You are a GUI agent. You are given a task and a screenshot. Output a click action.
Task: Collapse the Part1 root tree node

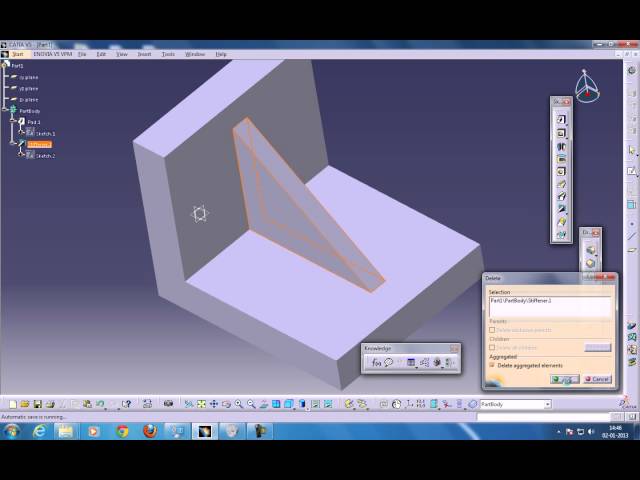click(4, 65)
